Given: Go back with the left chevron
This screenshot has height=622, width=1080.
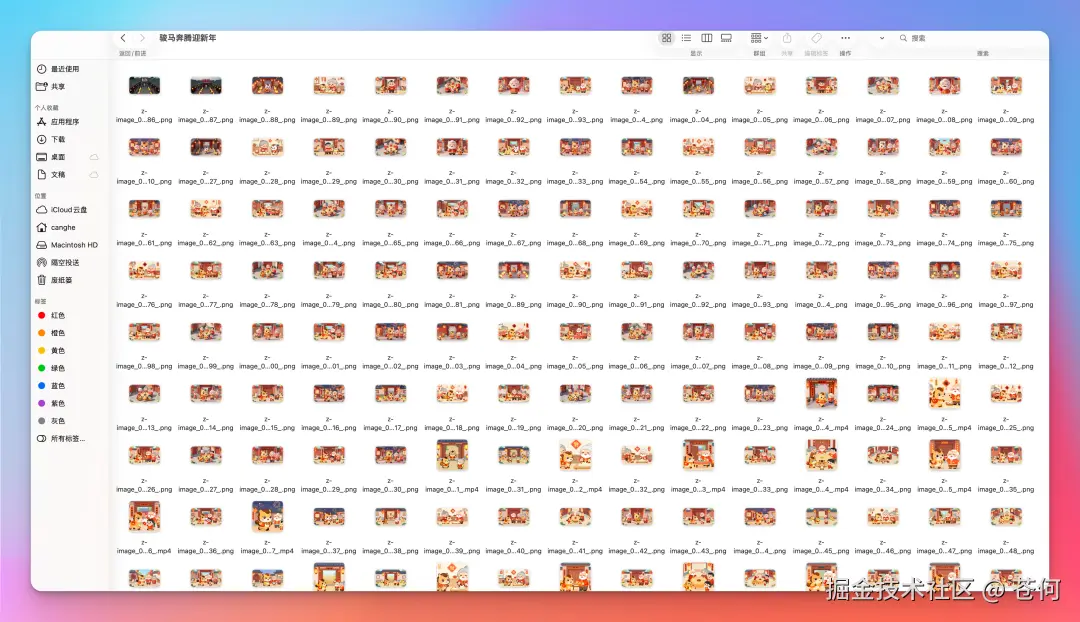Looking at the screenshot, I should 123,38.
